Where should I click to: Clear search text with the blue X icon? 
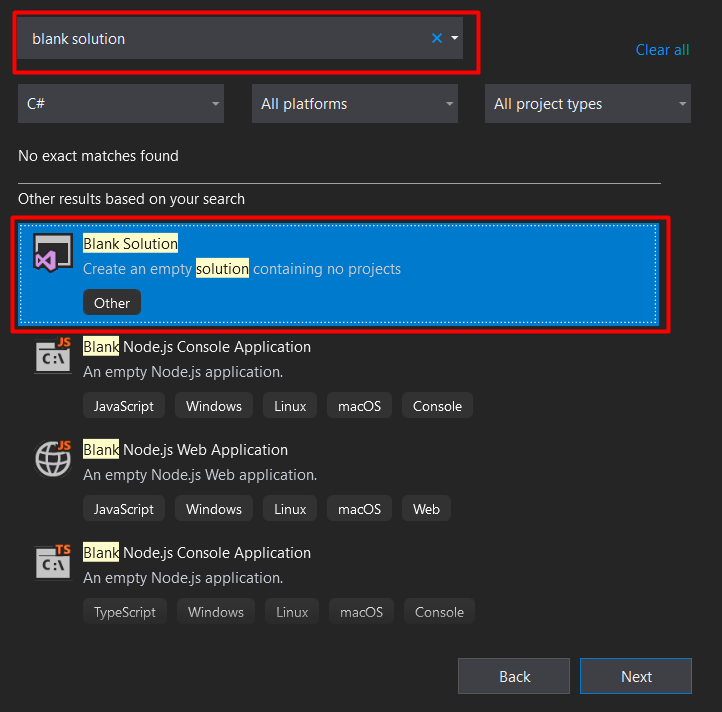coord(437,38)
